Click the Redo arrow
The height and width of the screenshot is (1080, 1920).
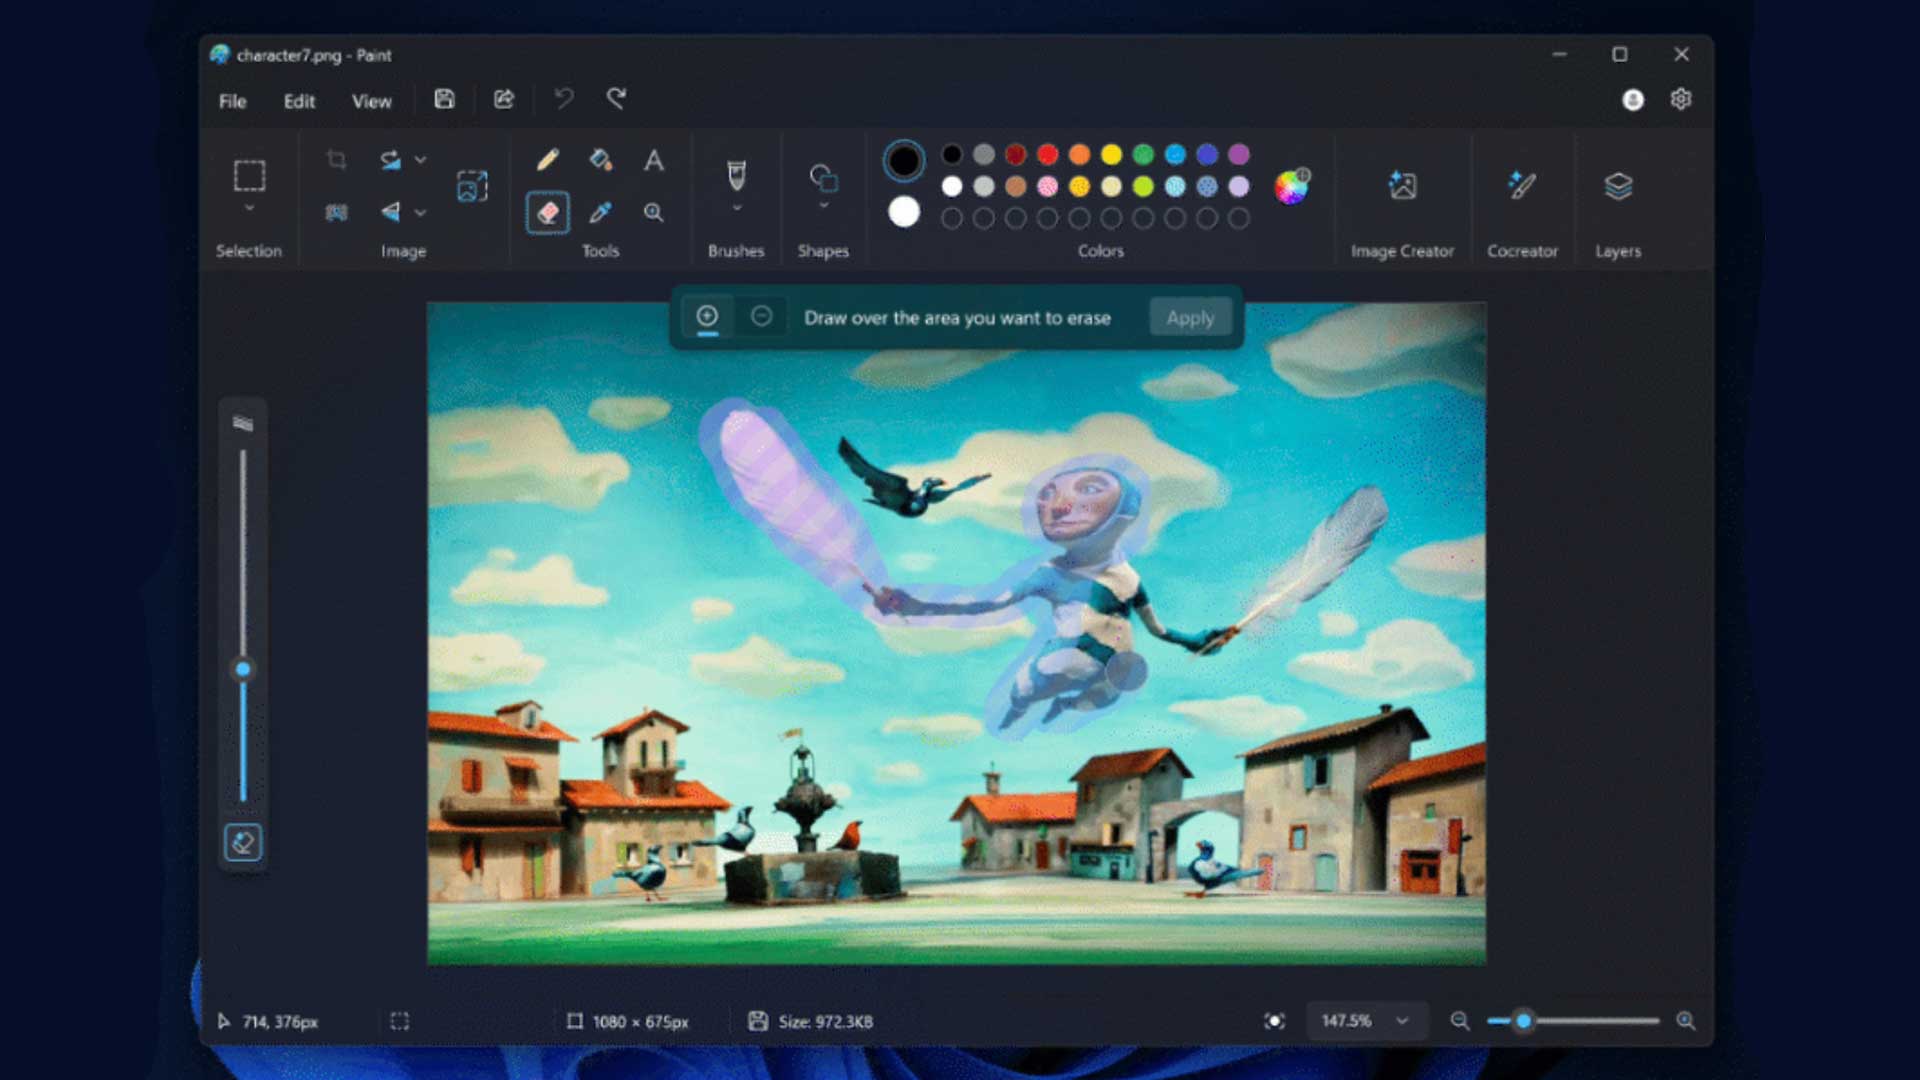[x=616, y=99]
